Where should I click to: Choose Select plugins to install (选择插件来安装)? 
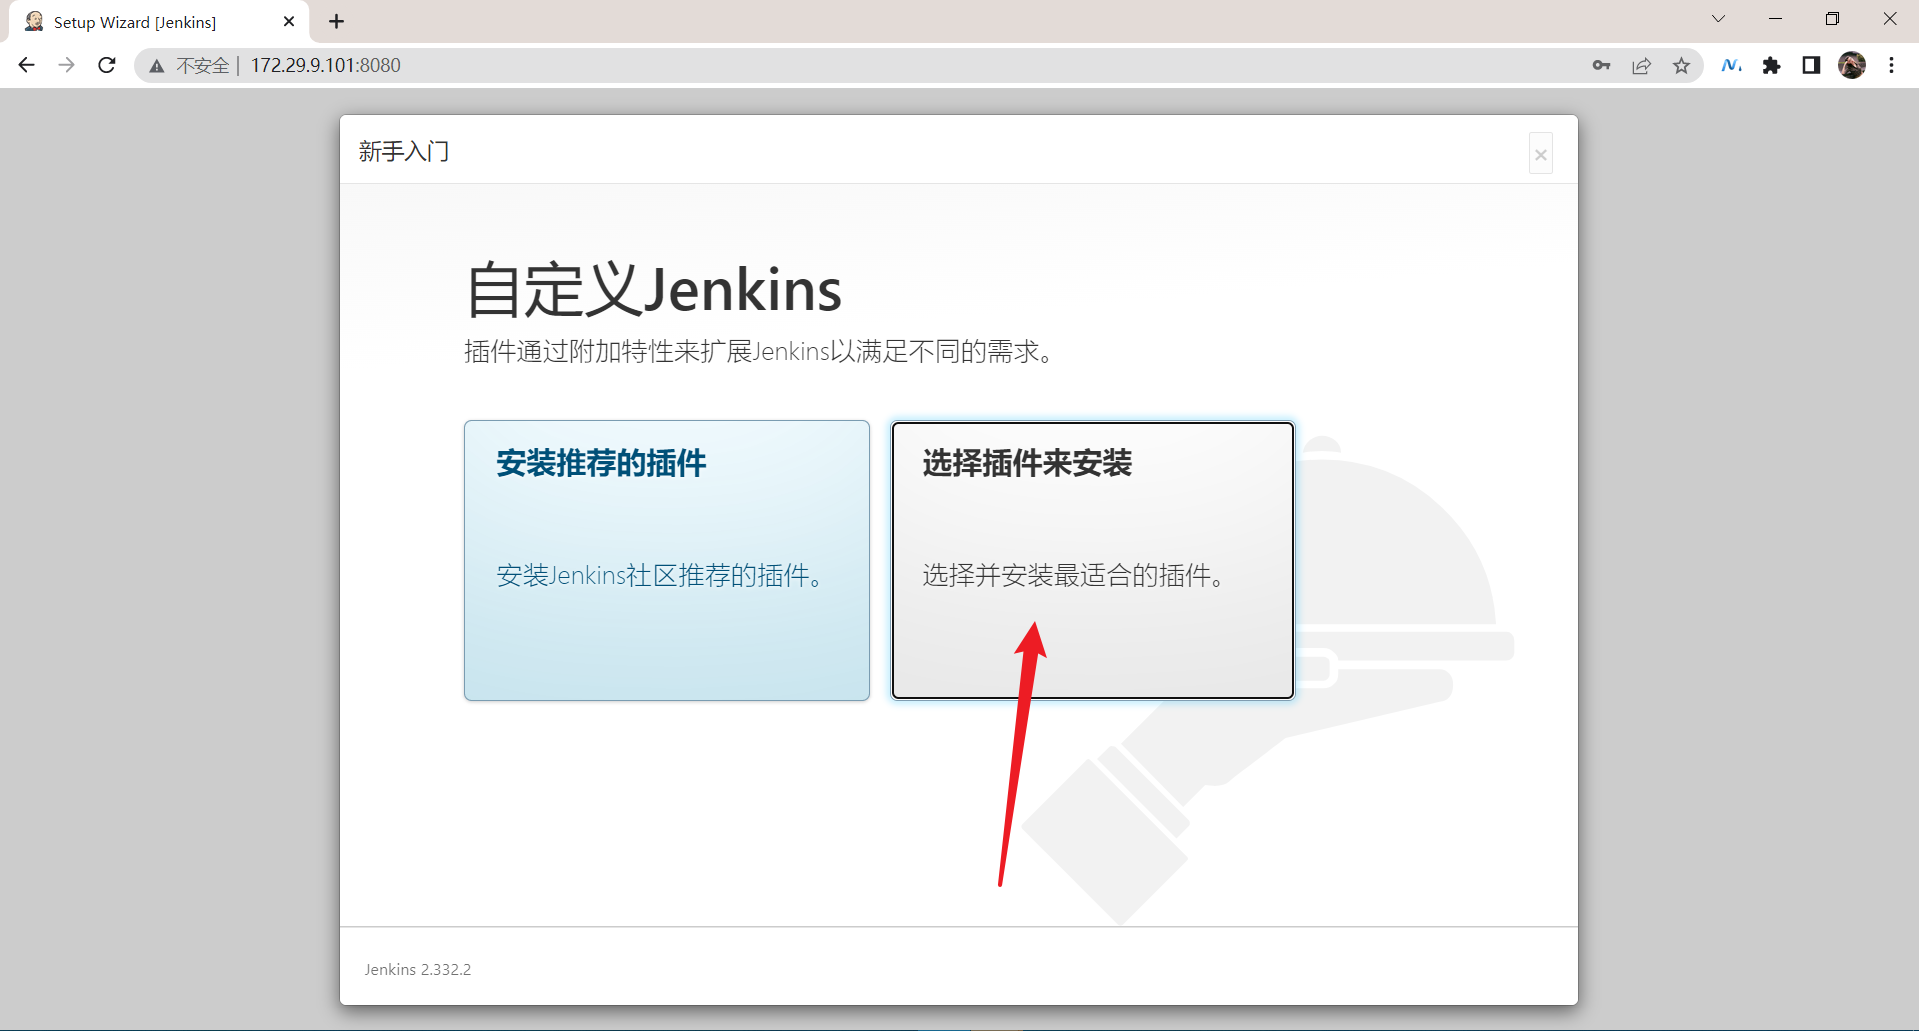click(x=1093, y=560)
